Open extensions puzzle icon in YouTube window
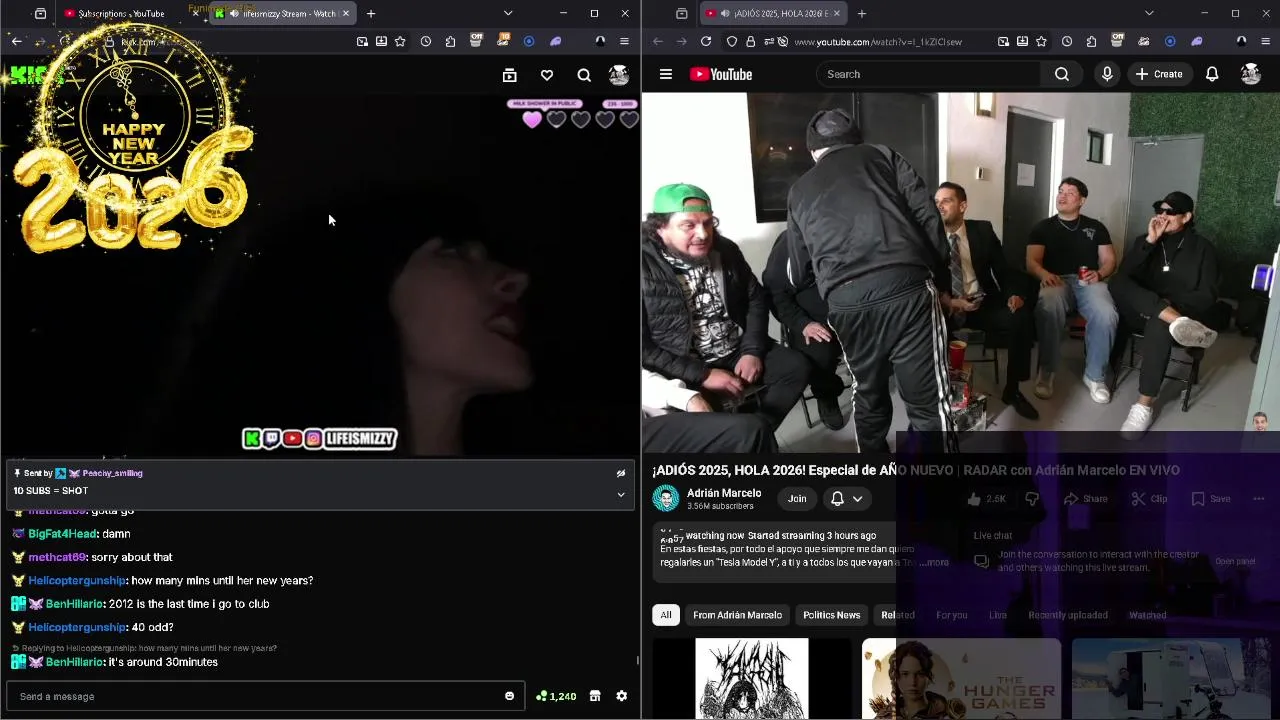The image size is (1280, 720). [x=1091, y=41]
